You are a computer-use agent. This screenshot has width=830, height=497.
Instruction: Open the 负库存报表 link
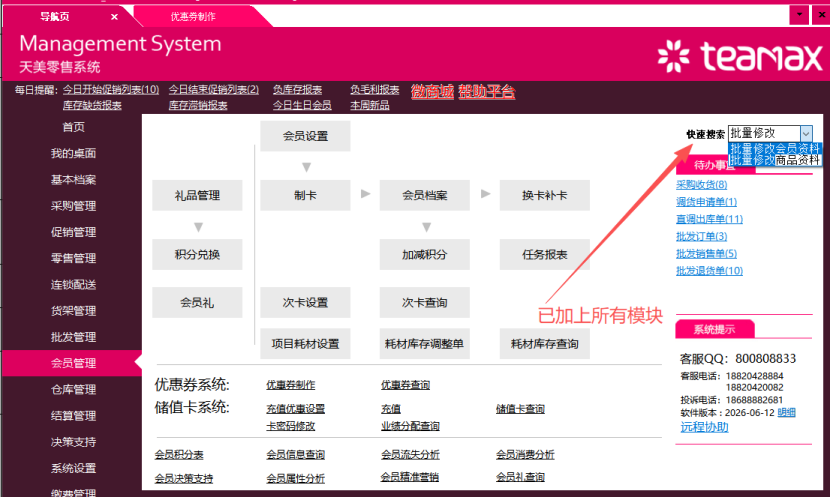[x=297, y=89]
